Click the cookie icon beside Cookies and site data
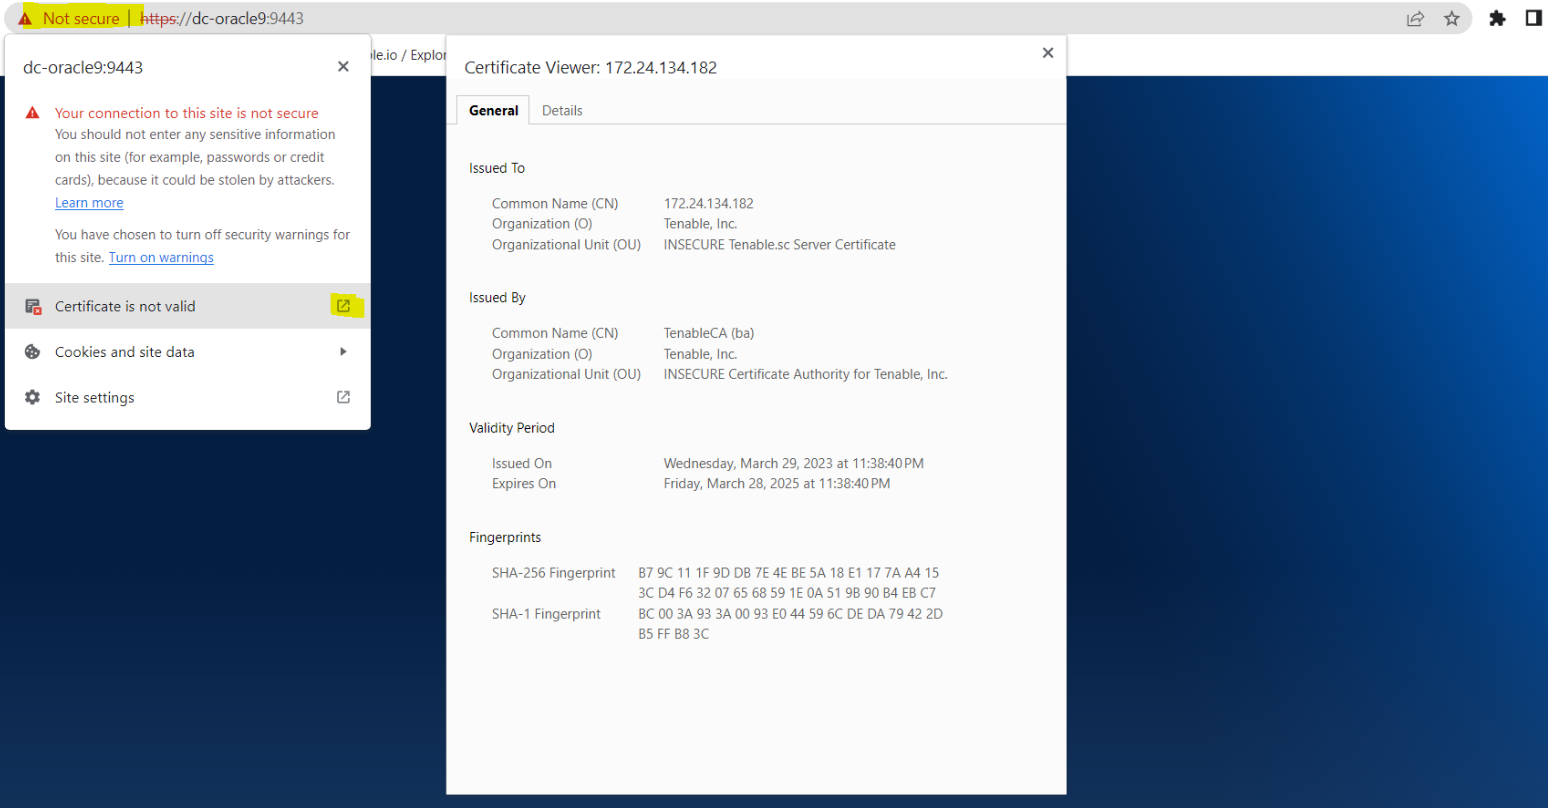This screenshot has height=808, width=1548. coord(32,352)
